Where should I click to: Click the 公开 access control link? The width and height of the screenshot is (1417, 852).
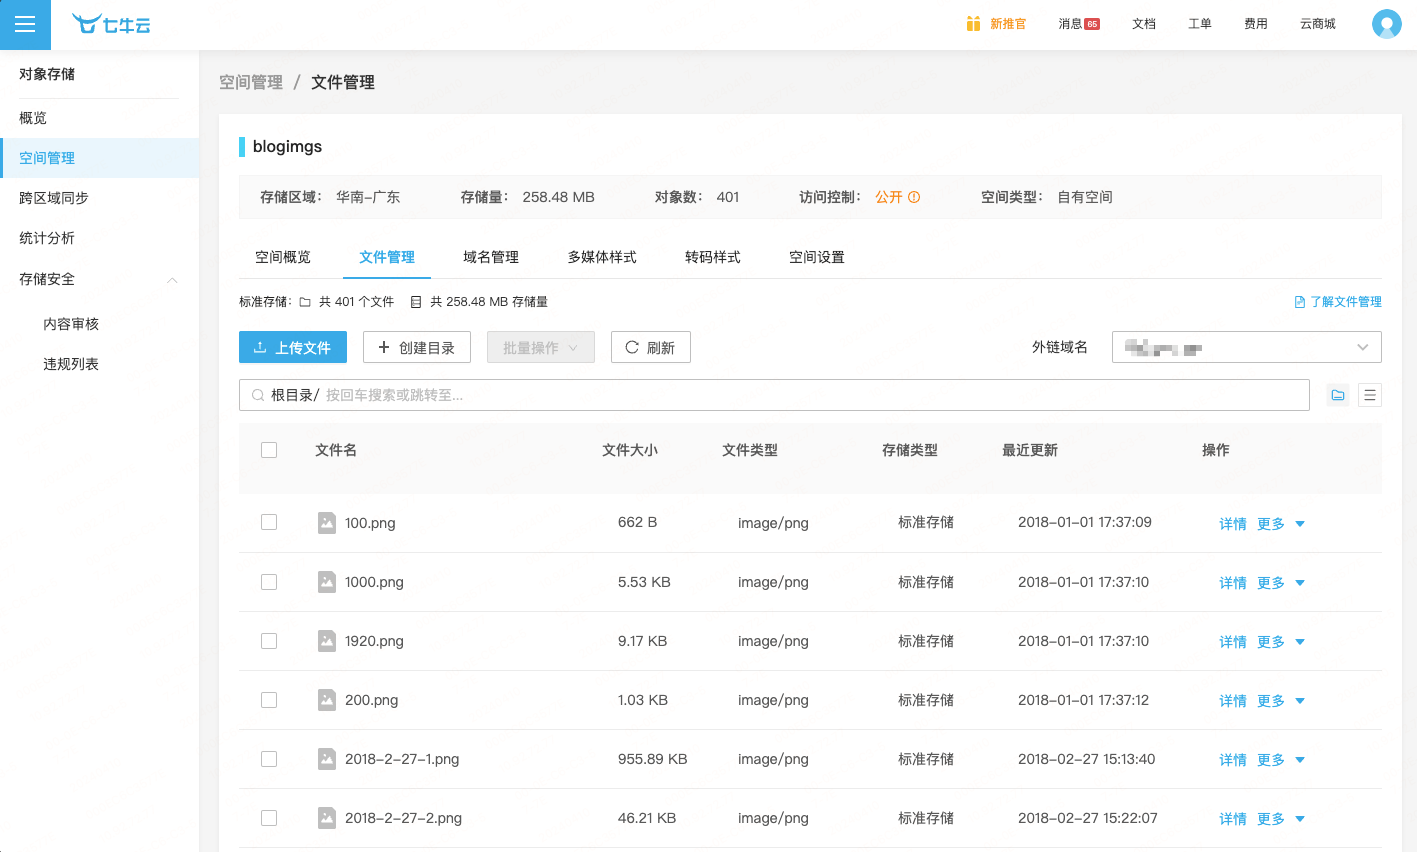[889, 197]
